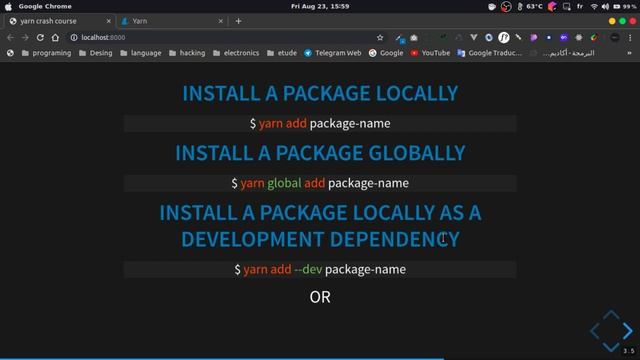Open a new browser tab
This screenshot has height=360, width=640.
tap(238, 21)
